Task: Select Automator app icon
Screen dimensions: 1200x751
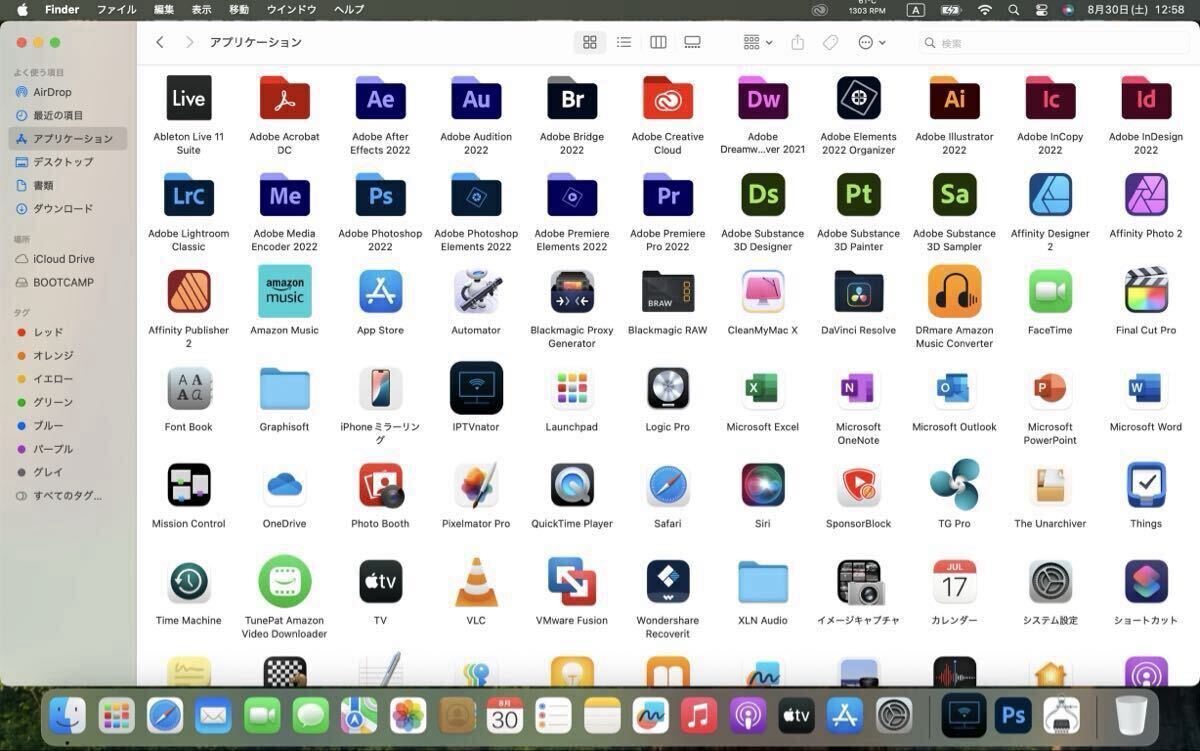Action: coord(476,291)
